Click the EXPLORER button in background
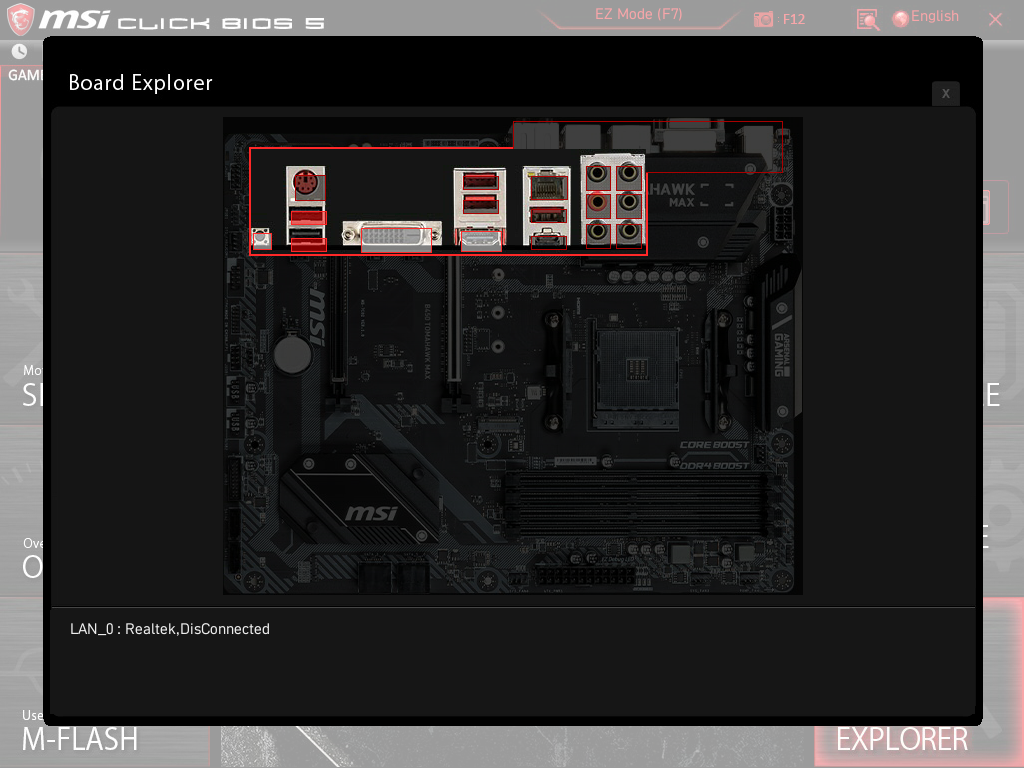This screenshot has height=768, width=1024. click(x=902, y=739)
